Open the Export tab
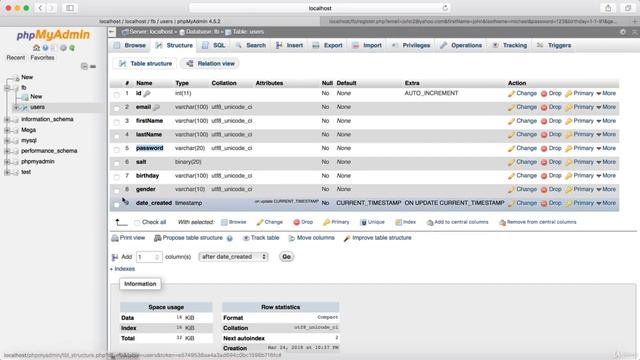 click(x=328, y=45)
